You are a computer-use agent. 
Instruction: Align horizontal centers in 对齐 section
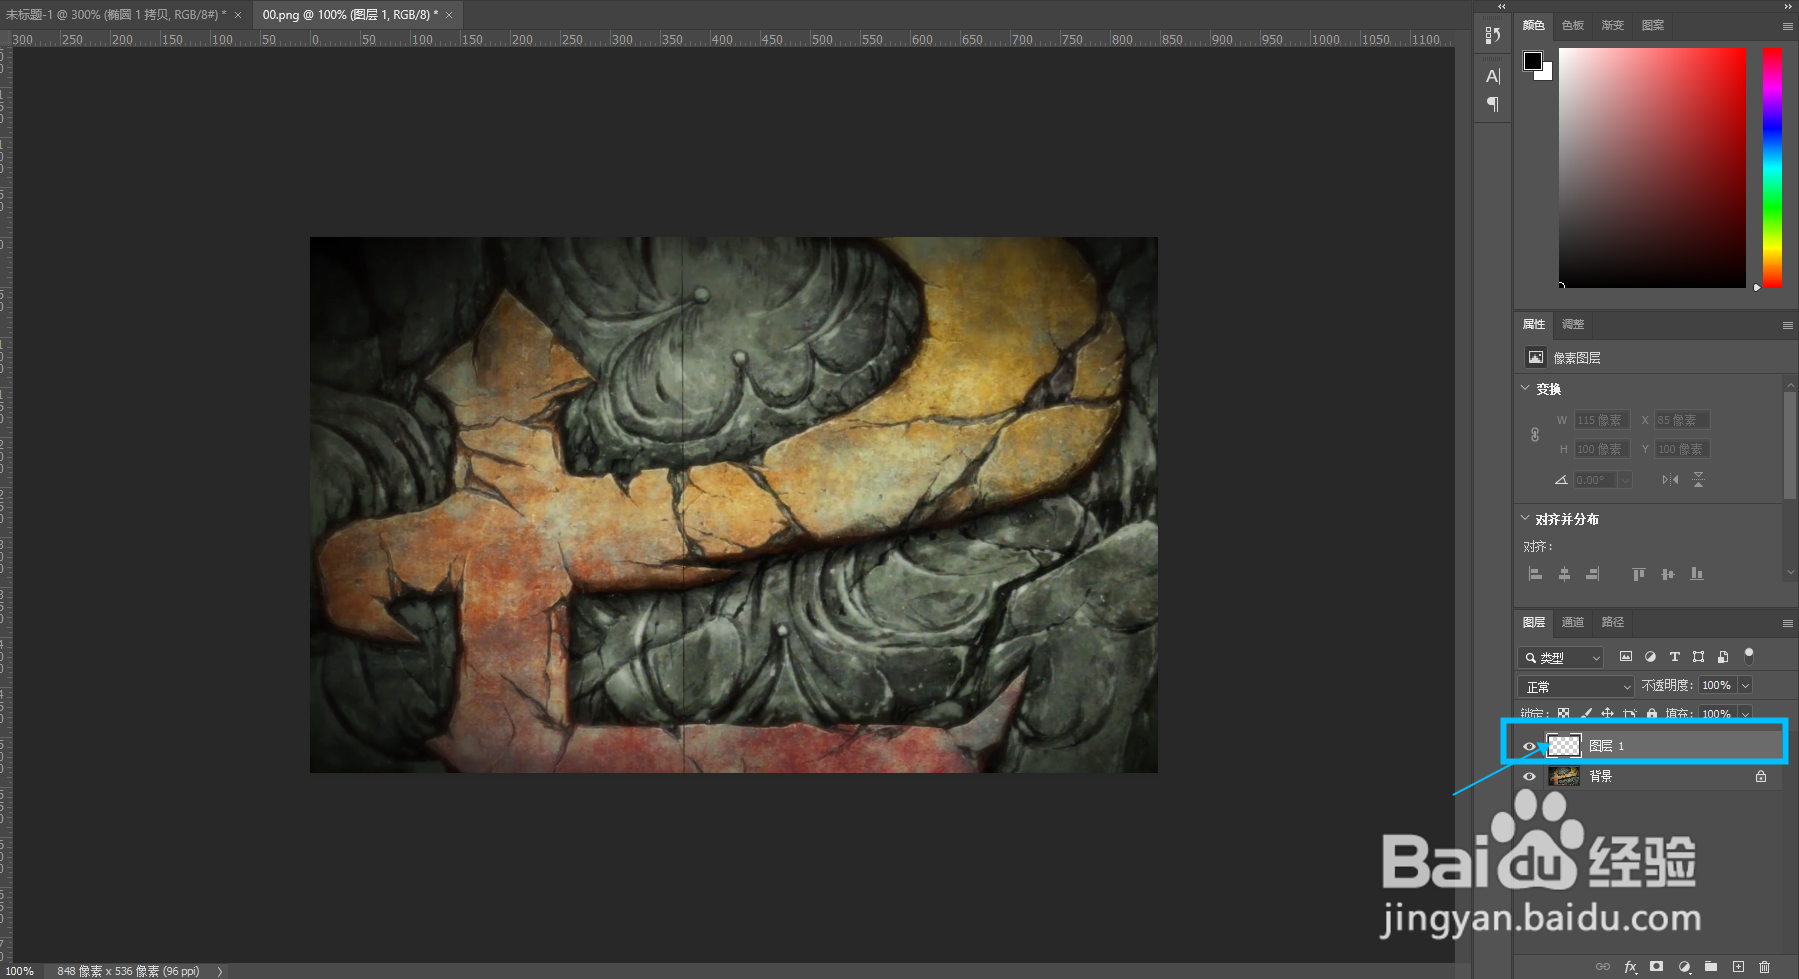(x=1564, y=574)
